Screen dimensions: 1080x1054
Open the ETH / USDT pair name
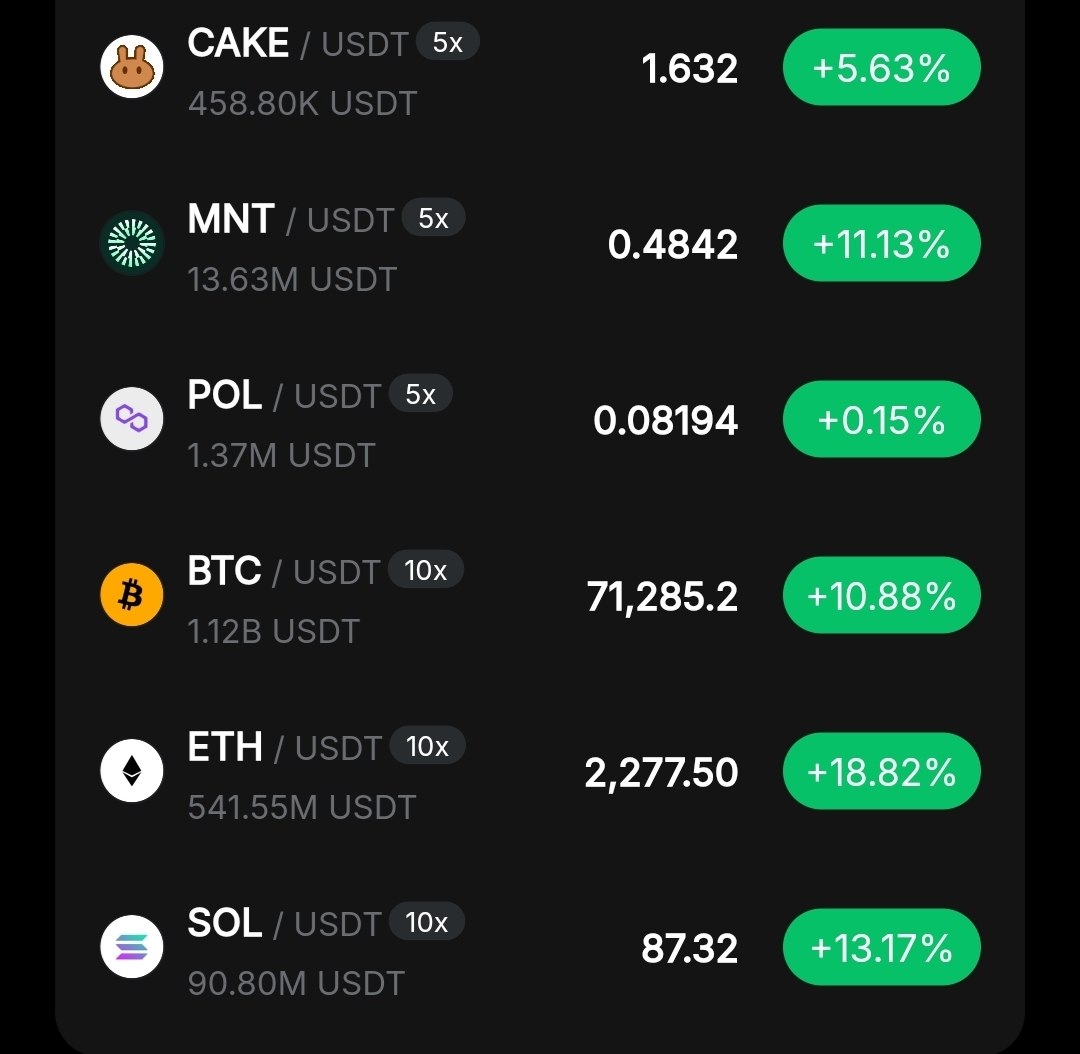coord(285,747)
